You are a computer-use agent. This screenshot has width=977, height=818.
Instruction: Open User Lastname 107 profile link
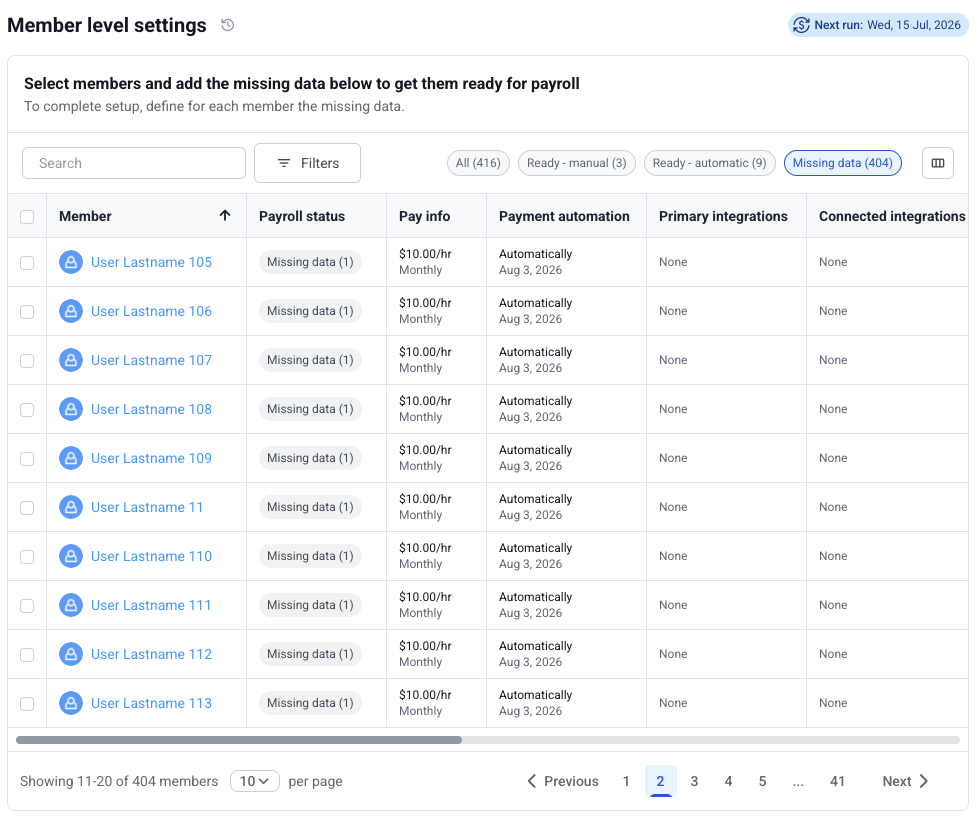[x=151, y=360]
